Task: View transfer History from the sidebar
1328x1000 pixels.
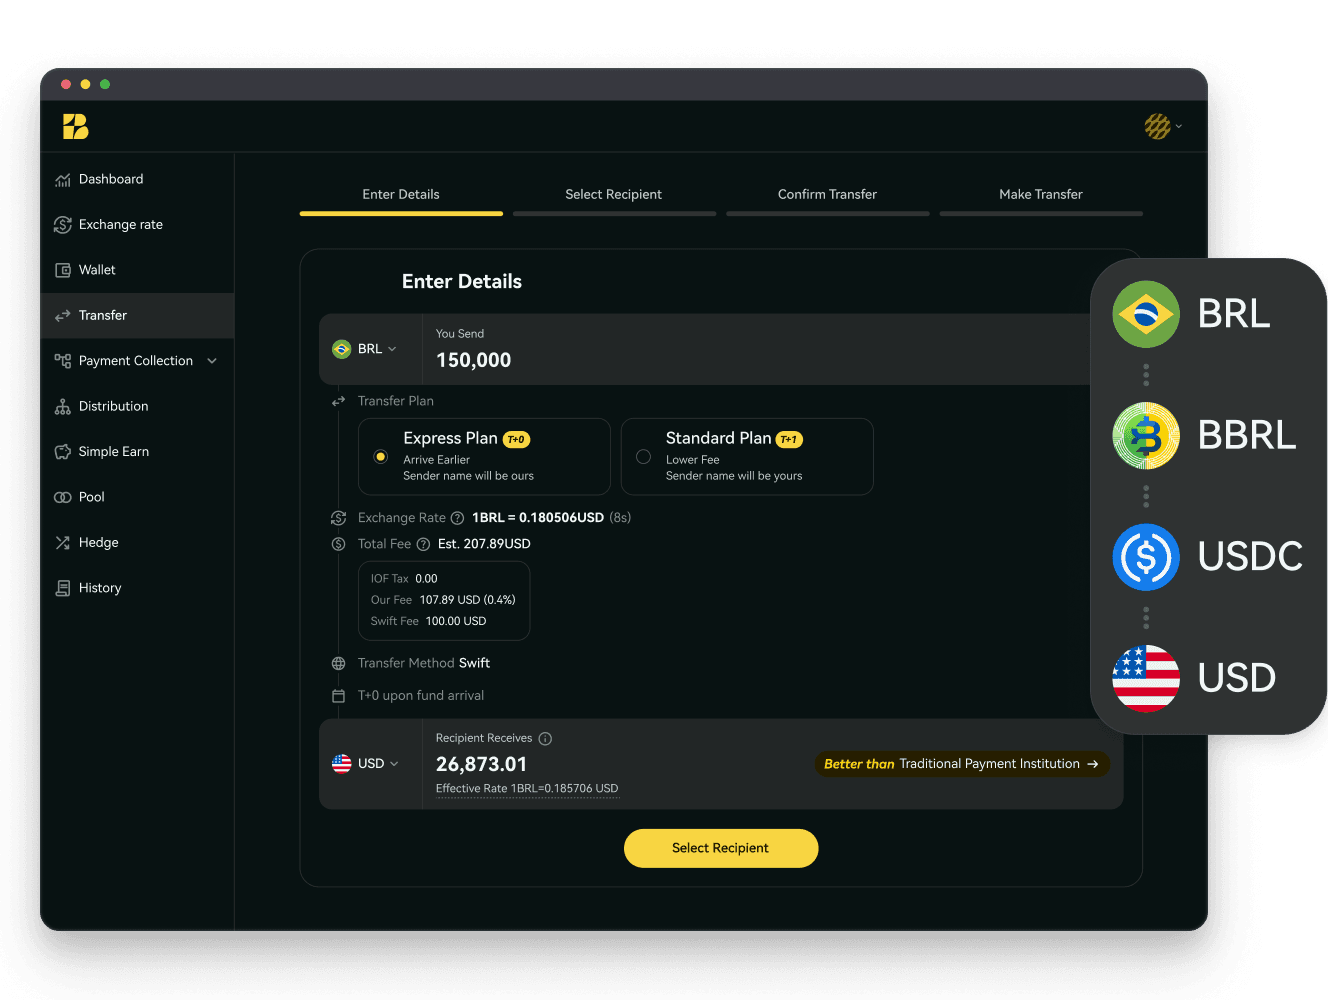Action: (x=99, y=587)
